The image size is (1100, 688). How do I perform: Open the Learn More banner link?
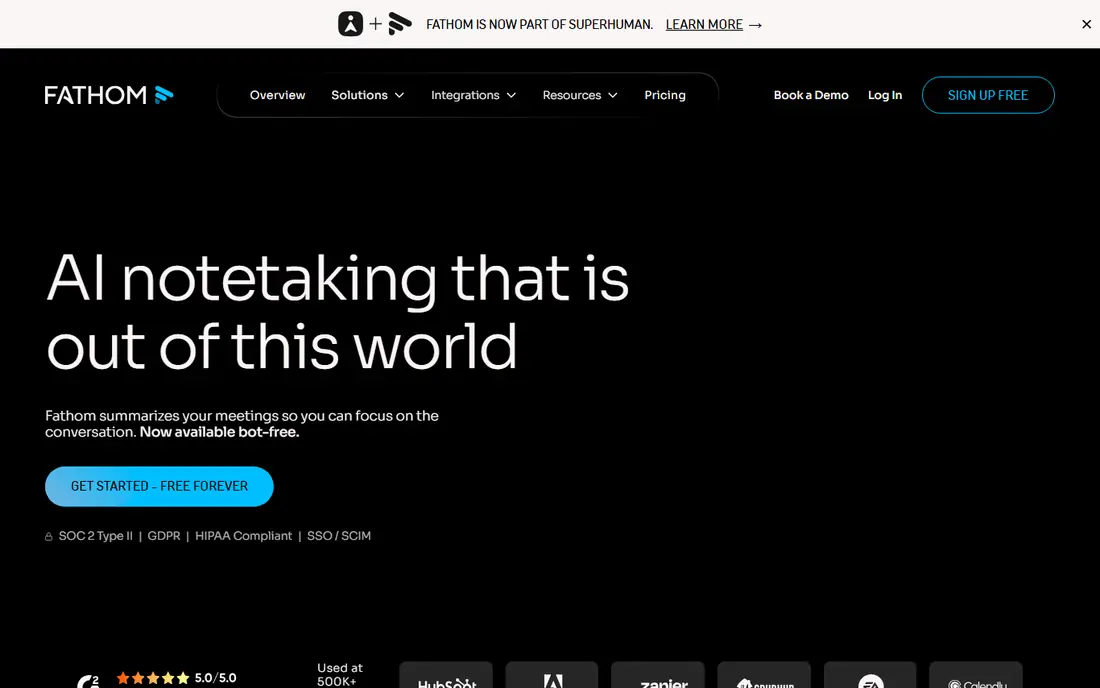pos(704,25)
